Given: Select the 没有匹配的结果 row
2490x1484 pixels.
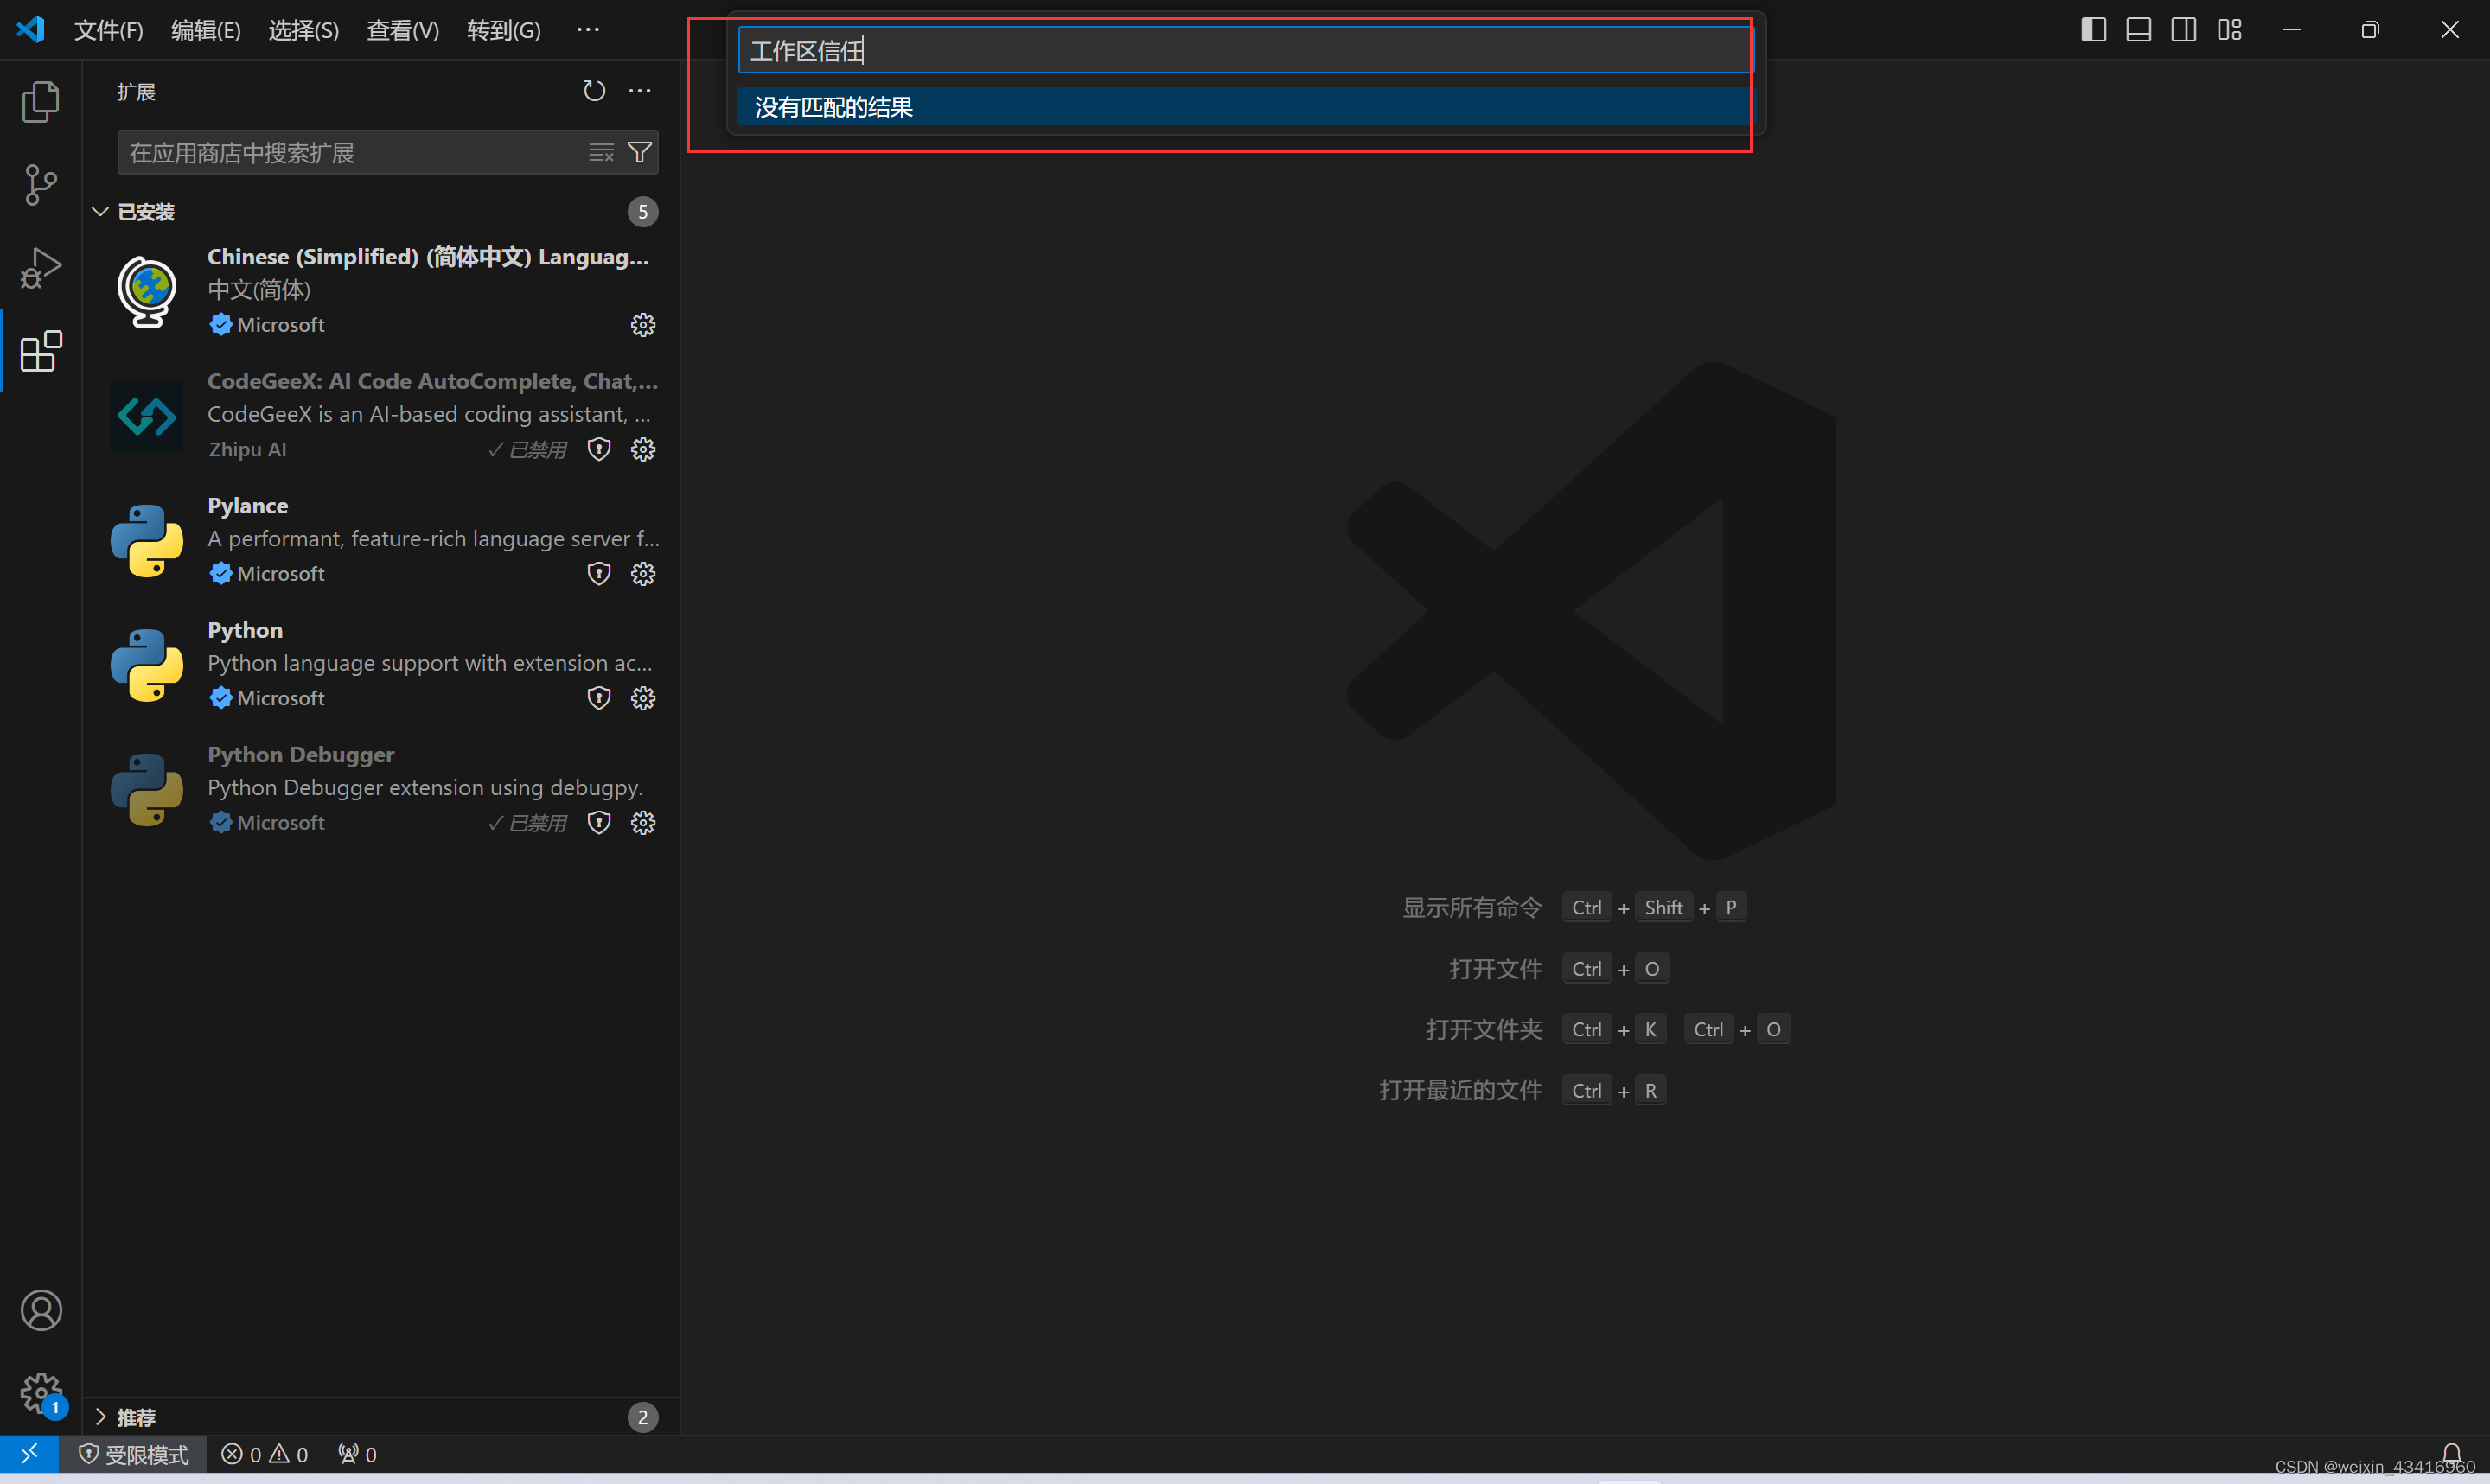Looking at the screenshot, I should (1244, 107).
